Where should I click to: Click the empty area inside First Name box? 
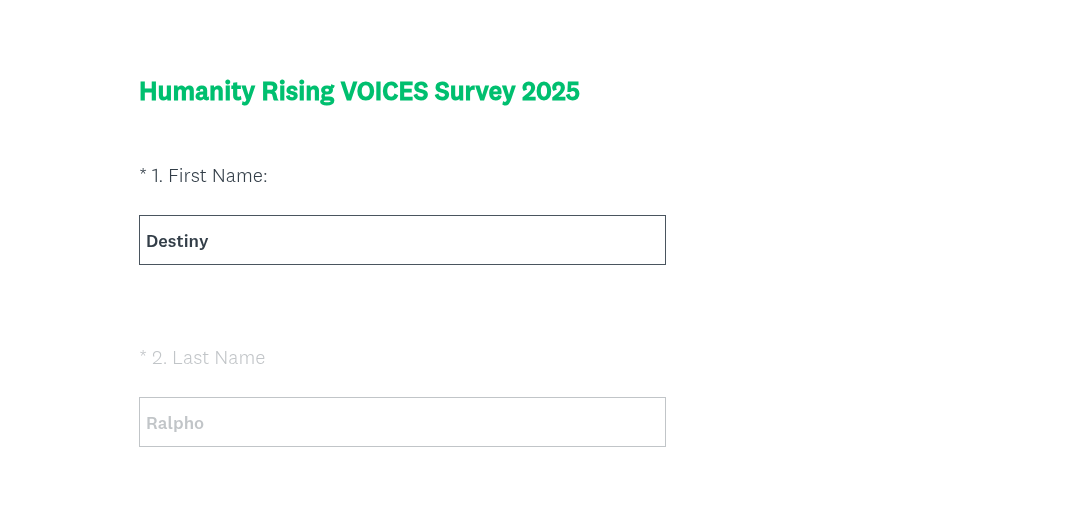450,240
